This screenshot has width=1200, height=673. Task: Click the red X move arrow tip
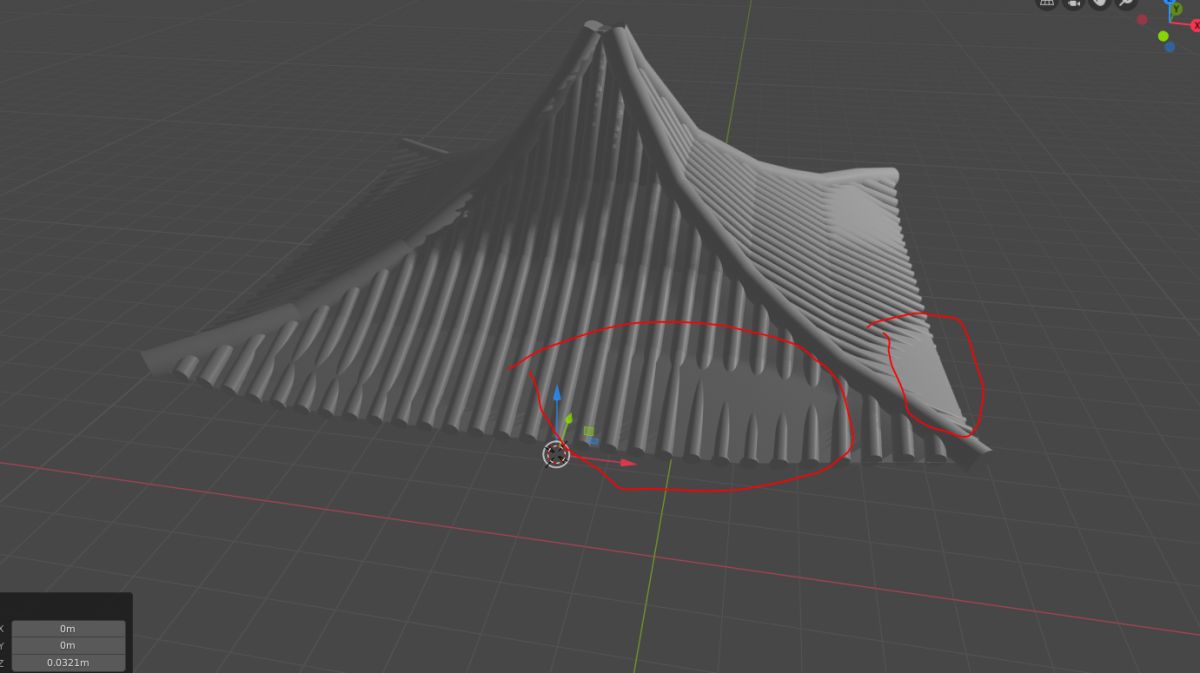click(629, 463)
